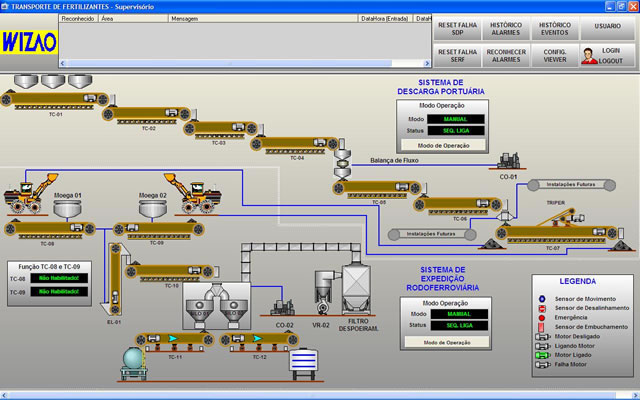Click the TRIPER machine icon
The image size is (640, 400).
pos(561,217)
